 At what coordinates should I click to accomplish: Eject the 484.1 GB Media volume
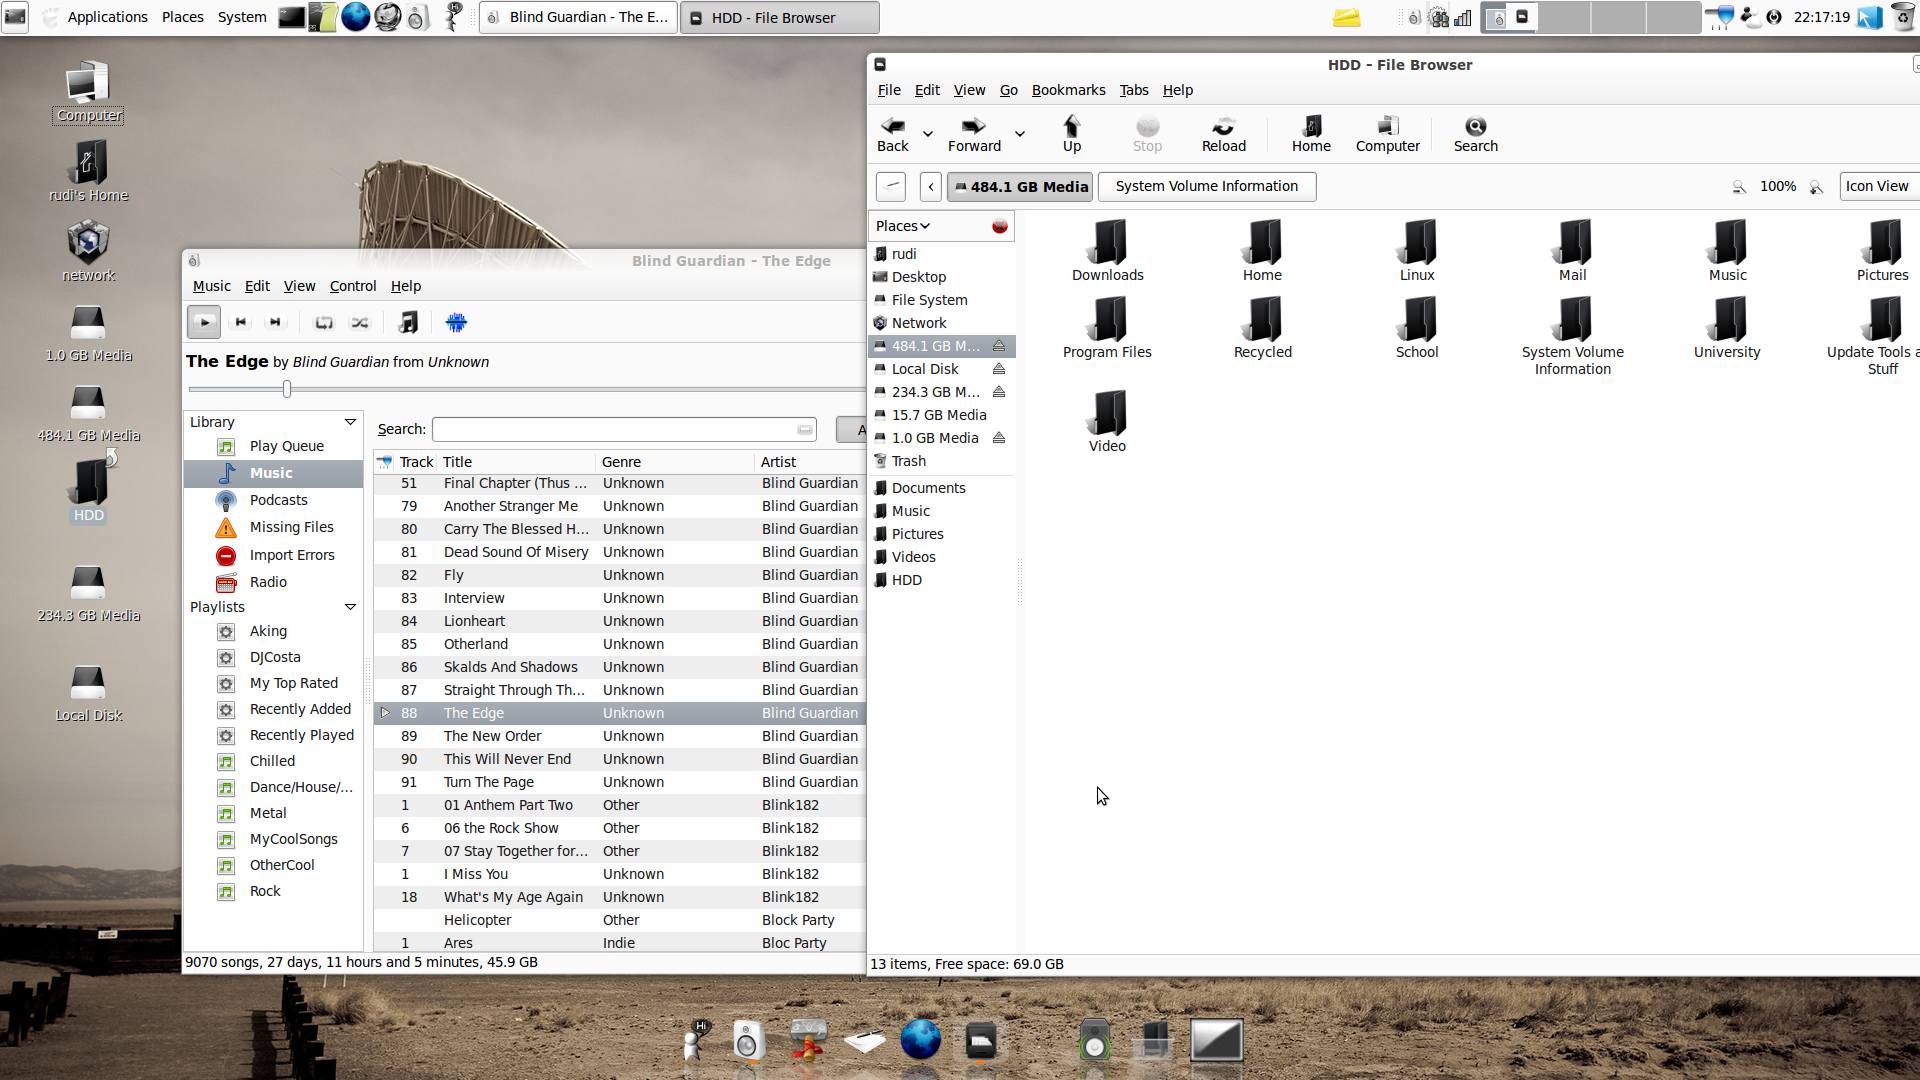coord(998,346)
